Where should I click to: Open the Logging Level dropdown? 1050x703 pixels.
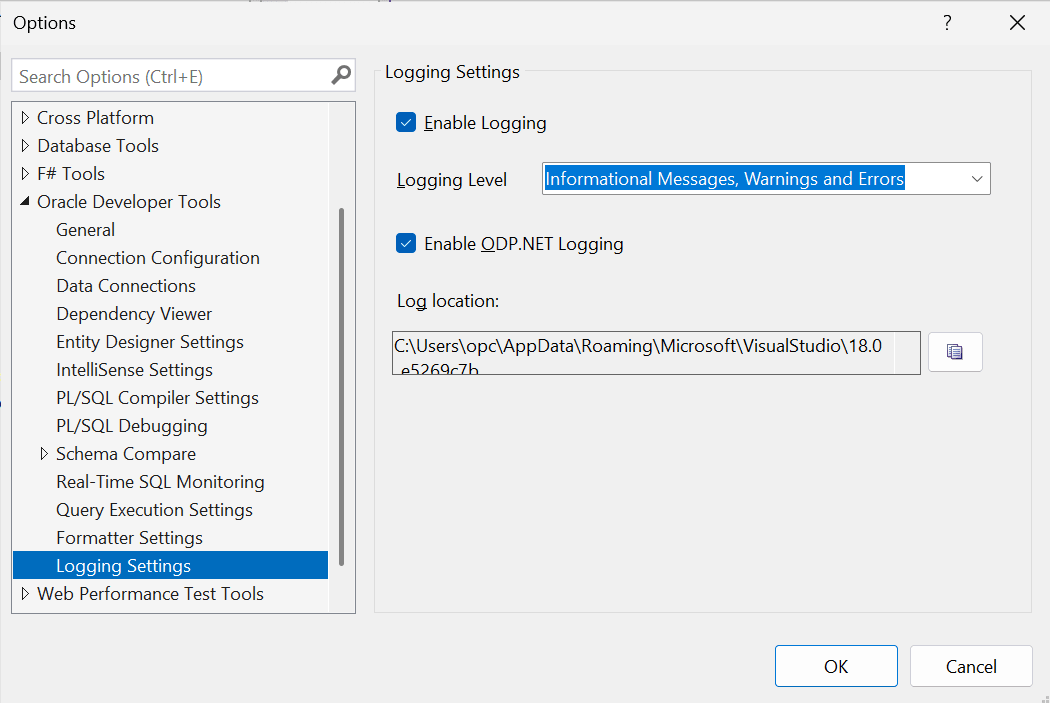point(977,178)
